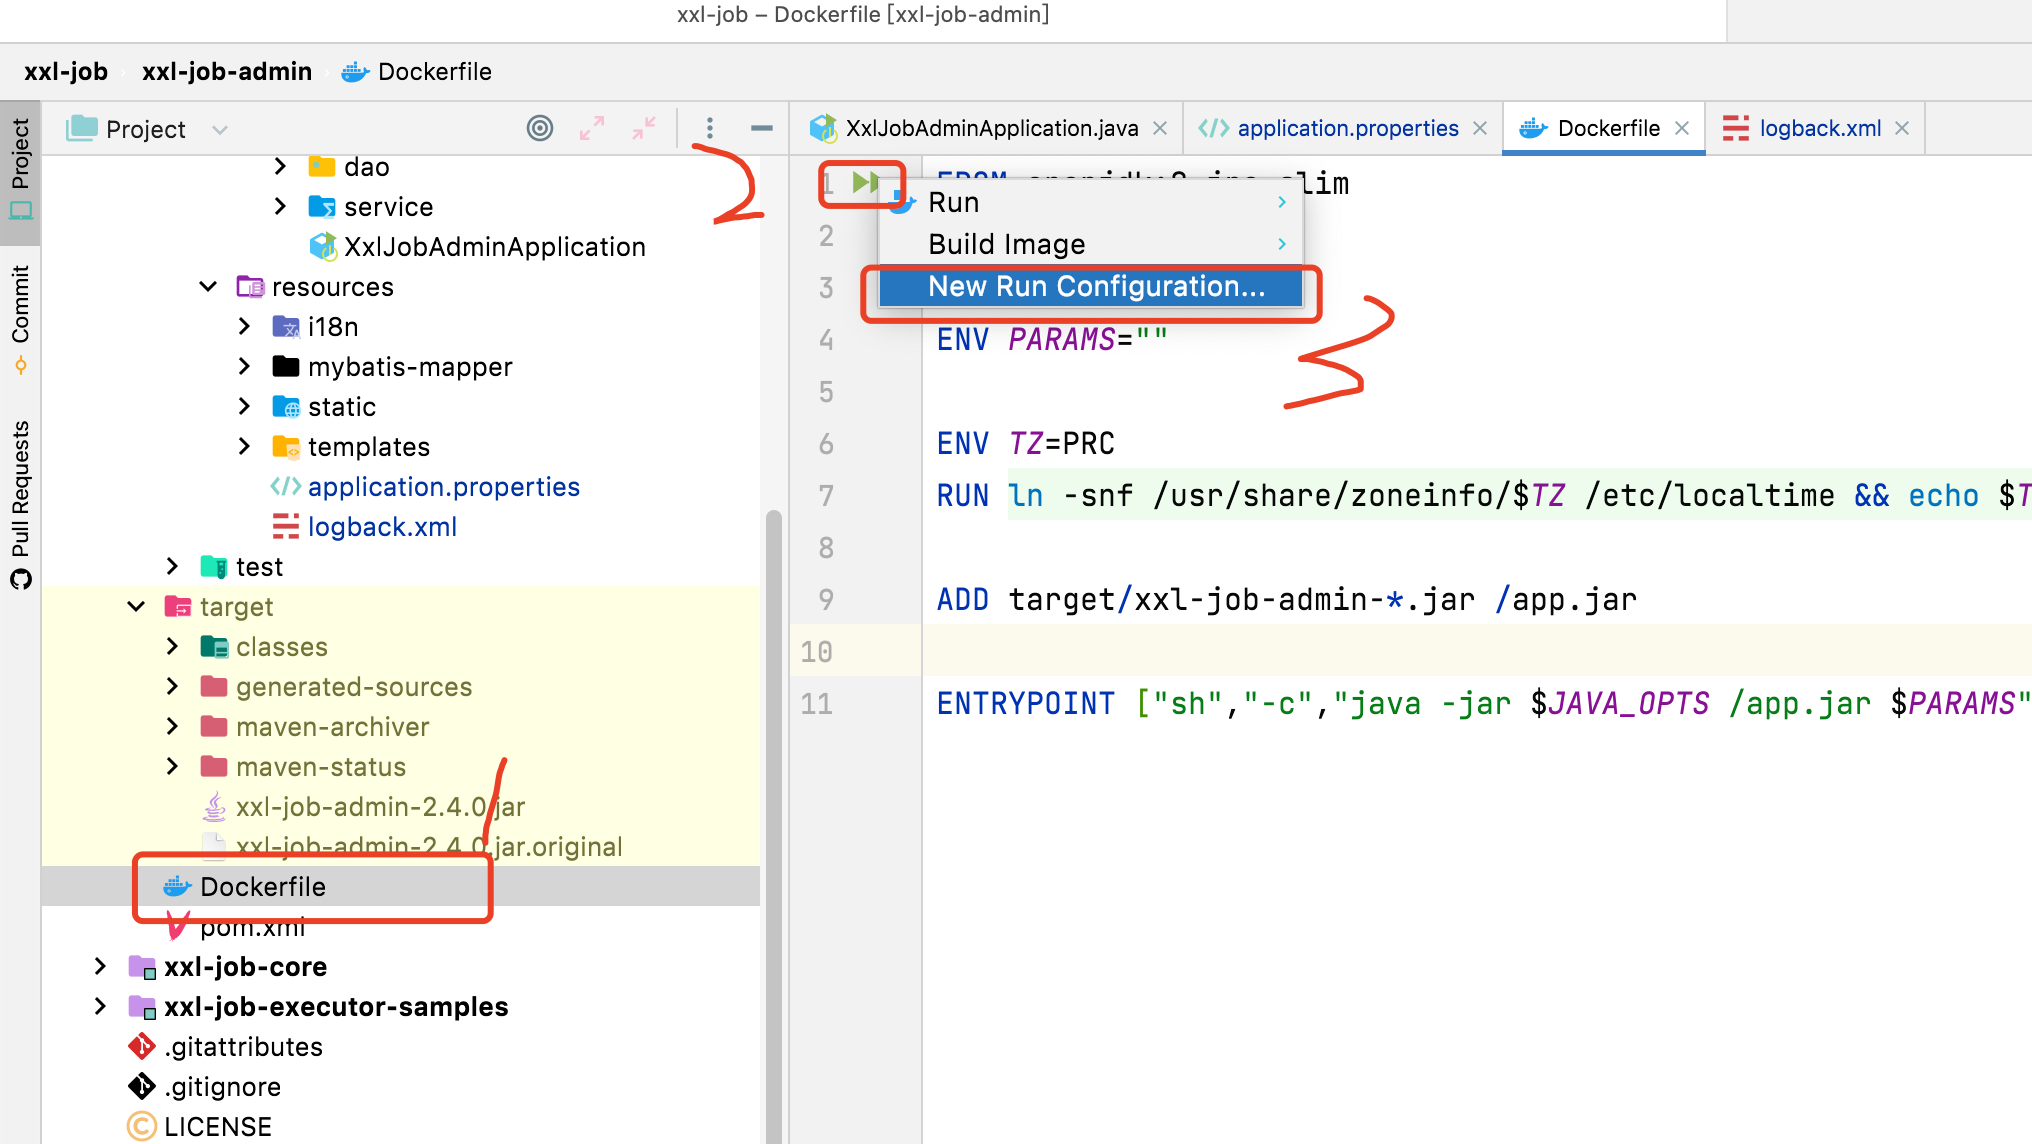The width and height of the screenshot is (2032, 1144).
Task: Select New Run Configuration... menu item
Action: [x=1090, y=286]
